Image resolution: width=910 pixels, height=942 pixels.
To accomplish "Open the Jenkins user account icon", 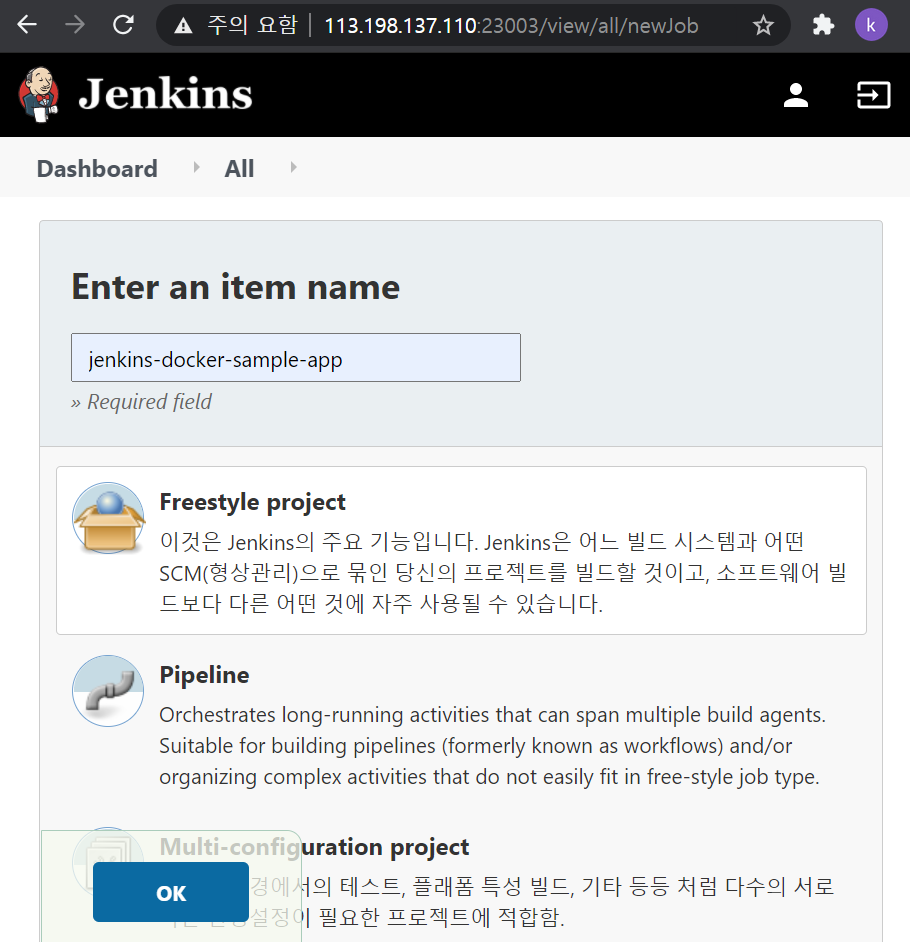I will pyautogui.click(x=796, y=95).
